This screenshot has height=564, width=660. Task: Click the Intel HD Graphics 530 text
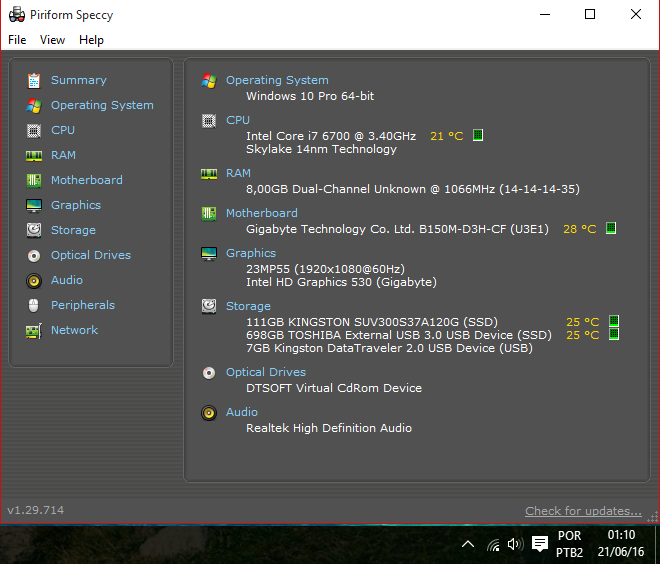pyautogui.click(x=341, y=282)
